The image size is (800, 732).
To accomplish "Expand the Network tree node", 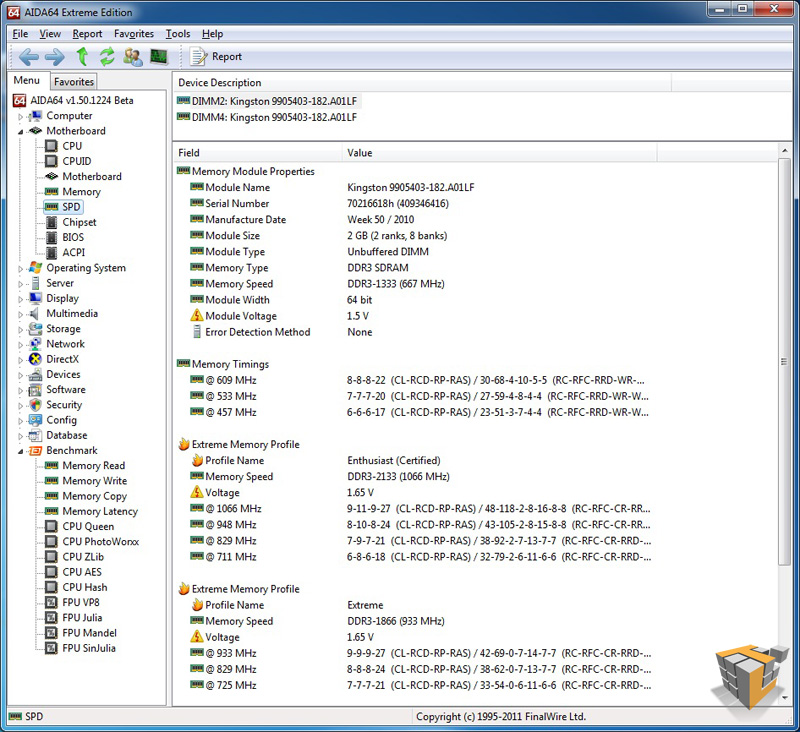I will [x=20, y=345].
